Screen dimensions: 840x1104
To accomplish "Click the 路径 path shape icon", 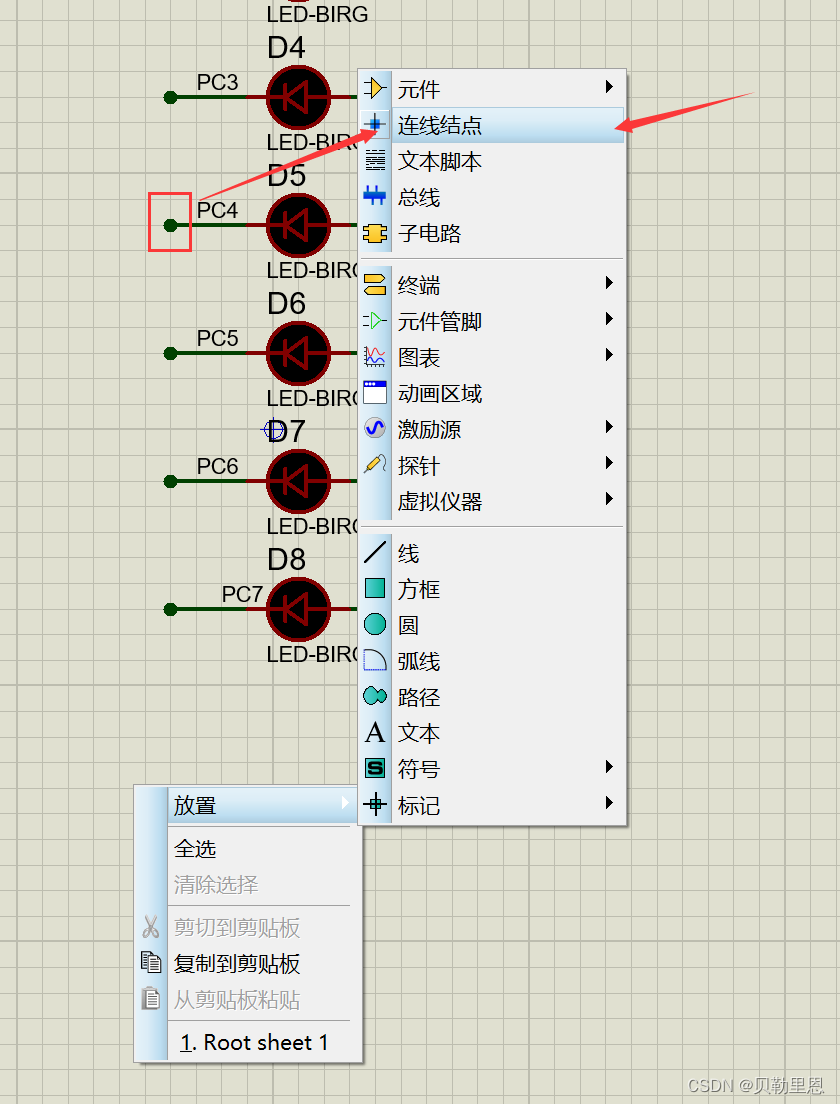I will pyautogui.click(x=375, y=696).
